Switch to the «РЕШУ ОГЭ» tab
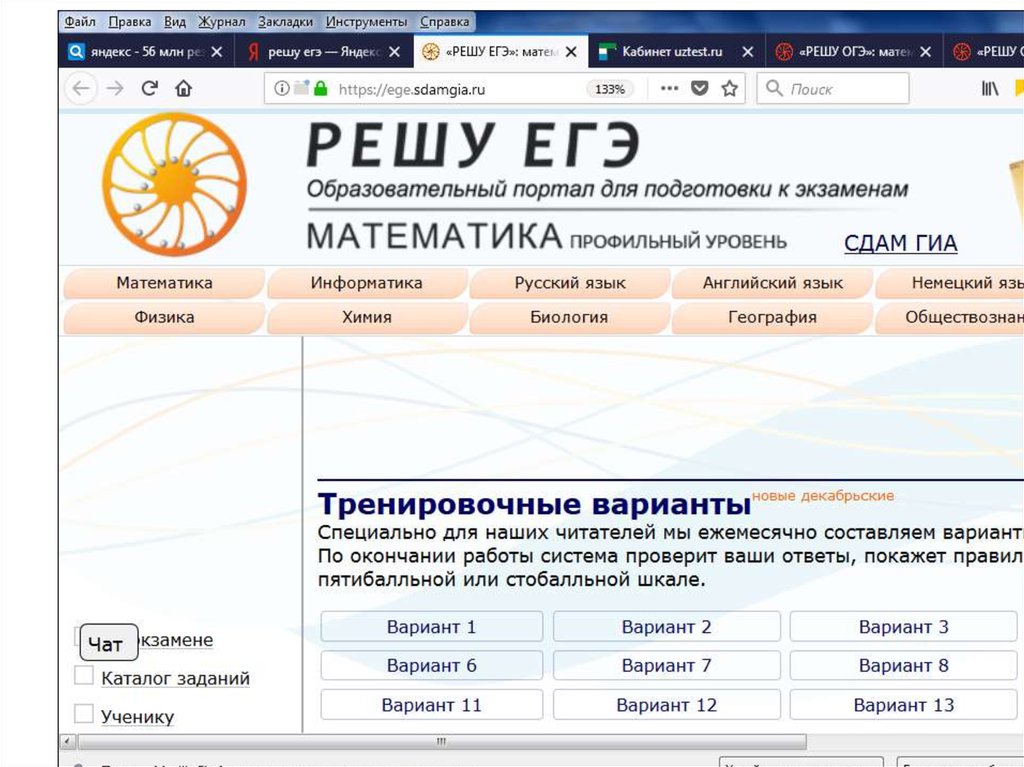 tap(854, 52)
